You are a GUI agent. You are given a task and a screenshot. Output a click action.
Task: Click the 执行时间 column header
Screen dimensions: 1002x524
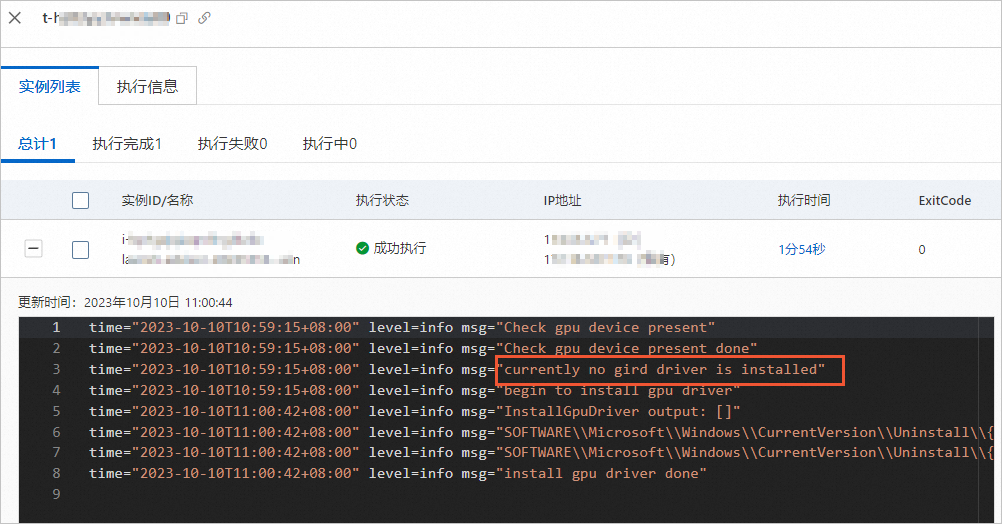point(804,201)
